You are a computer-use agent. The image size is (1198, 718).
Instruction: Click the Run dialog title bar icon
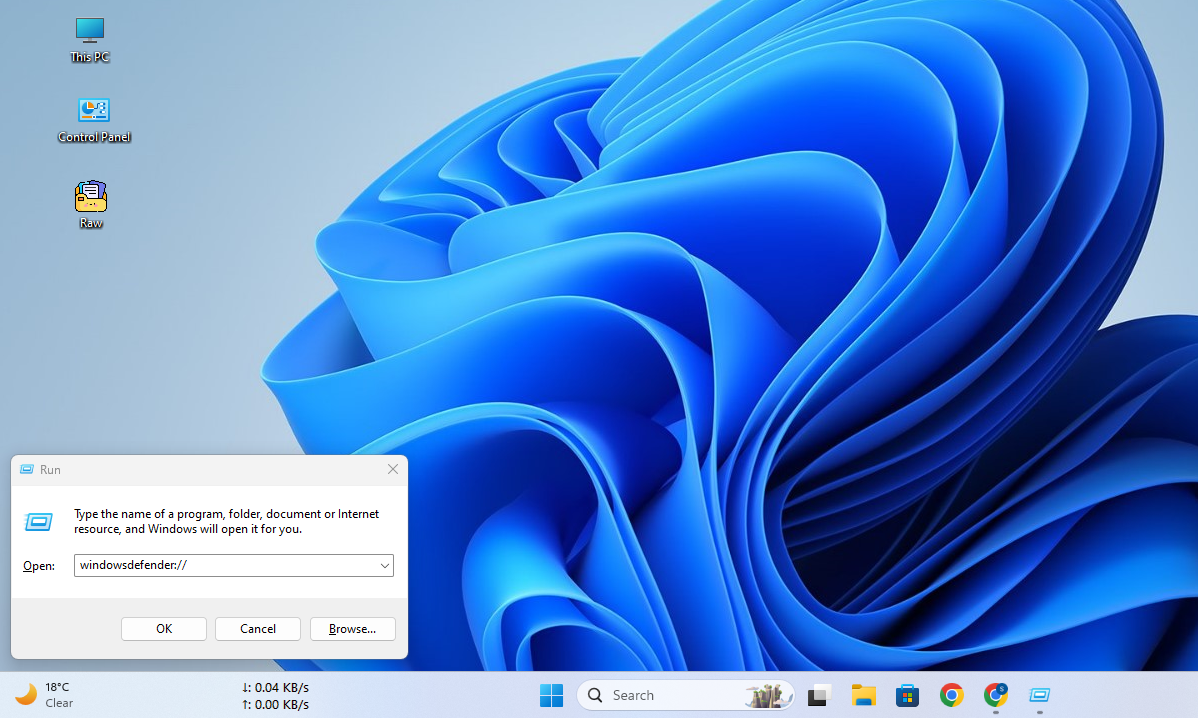coord(26,469)
